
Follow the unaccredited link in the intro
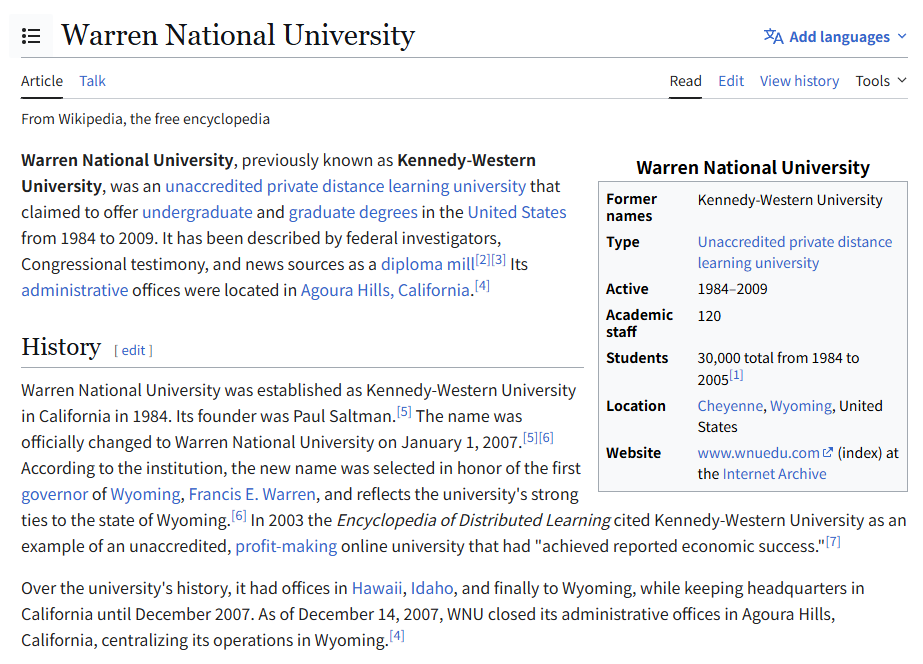pyautogui.click(x=213, y=186)
